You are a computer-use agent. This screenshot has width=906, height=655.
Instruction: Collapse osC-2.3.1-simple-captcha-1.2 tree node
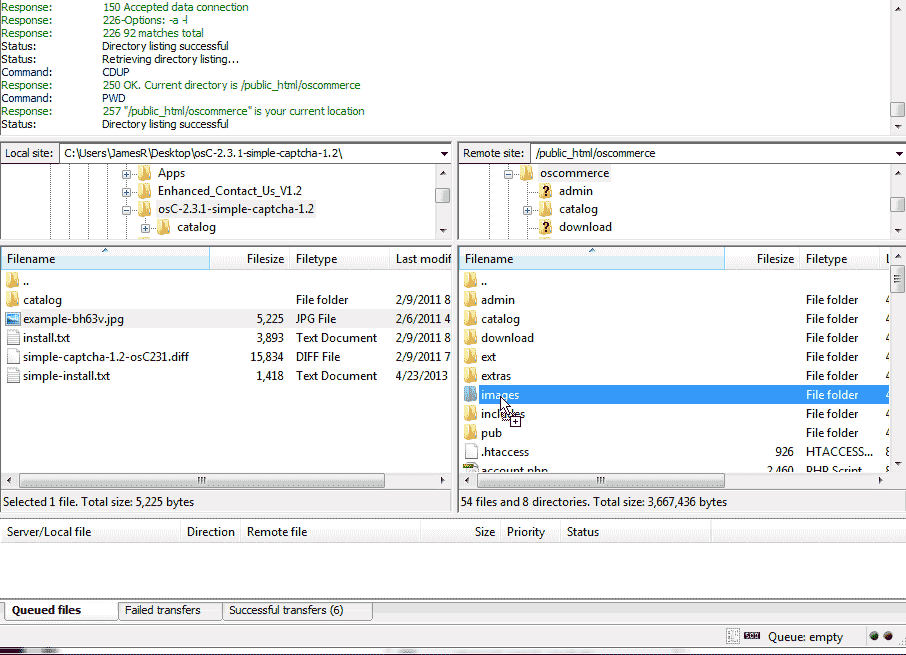click(x=126, y=210)
